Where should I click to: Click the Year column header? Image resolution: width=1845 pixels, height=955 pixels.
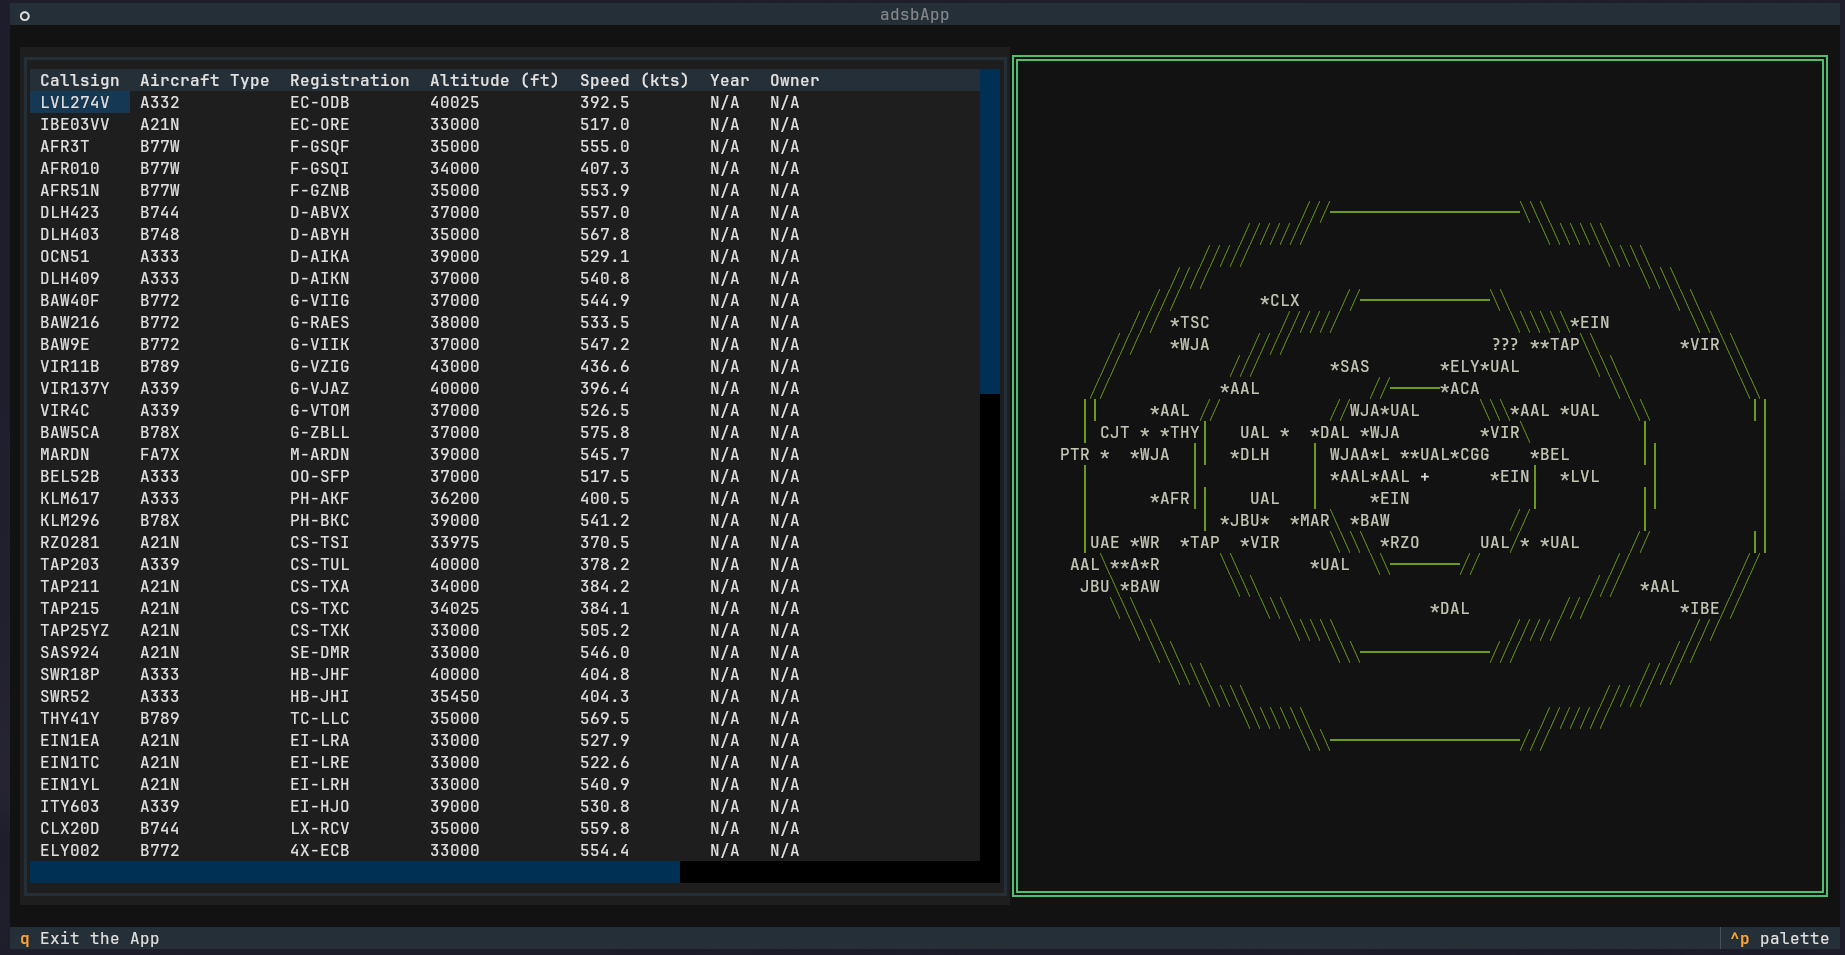pos(730,80)
